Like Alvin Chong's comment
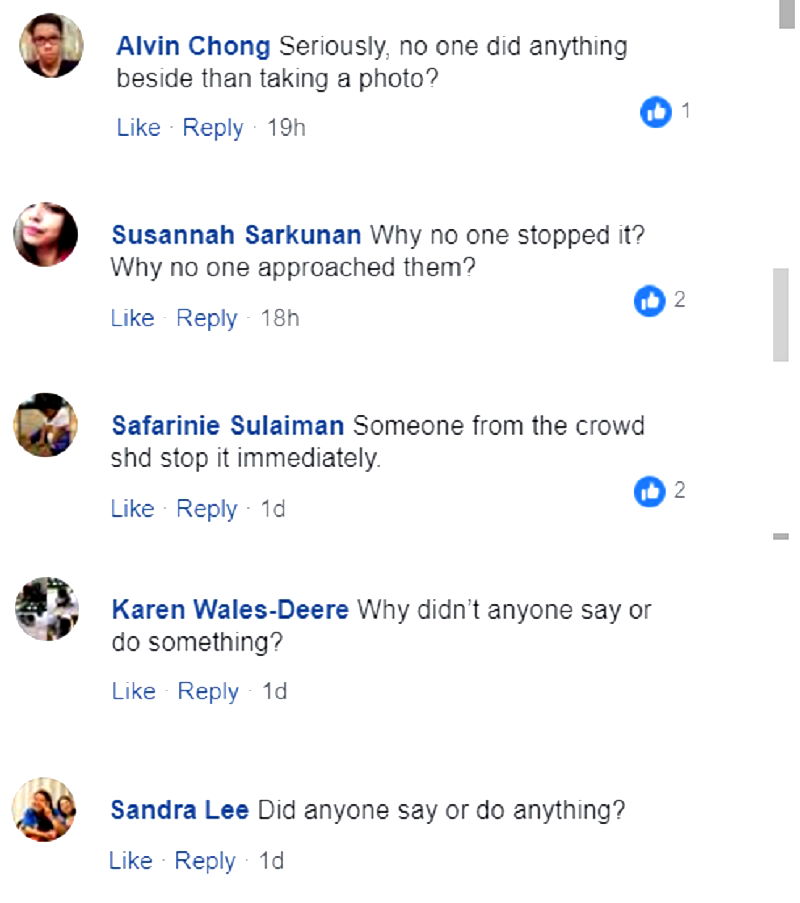 (x=138, y=128)
